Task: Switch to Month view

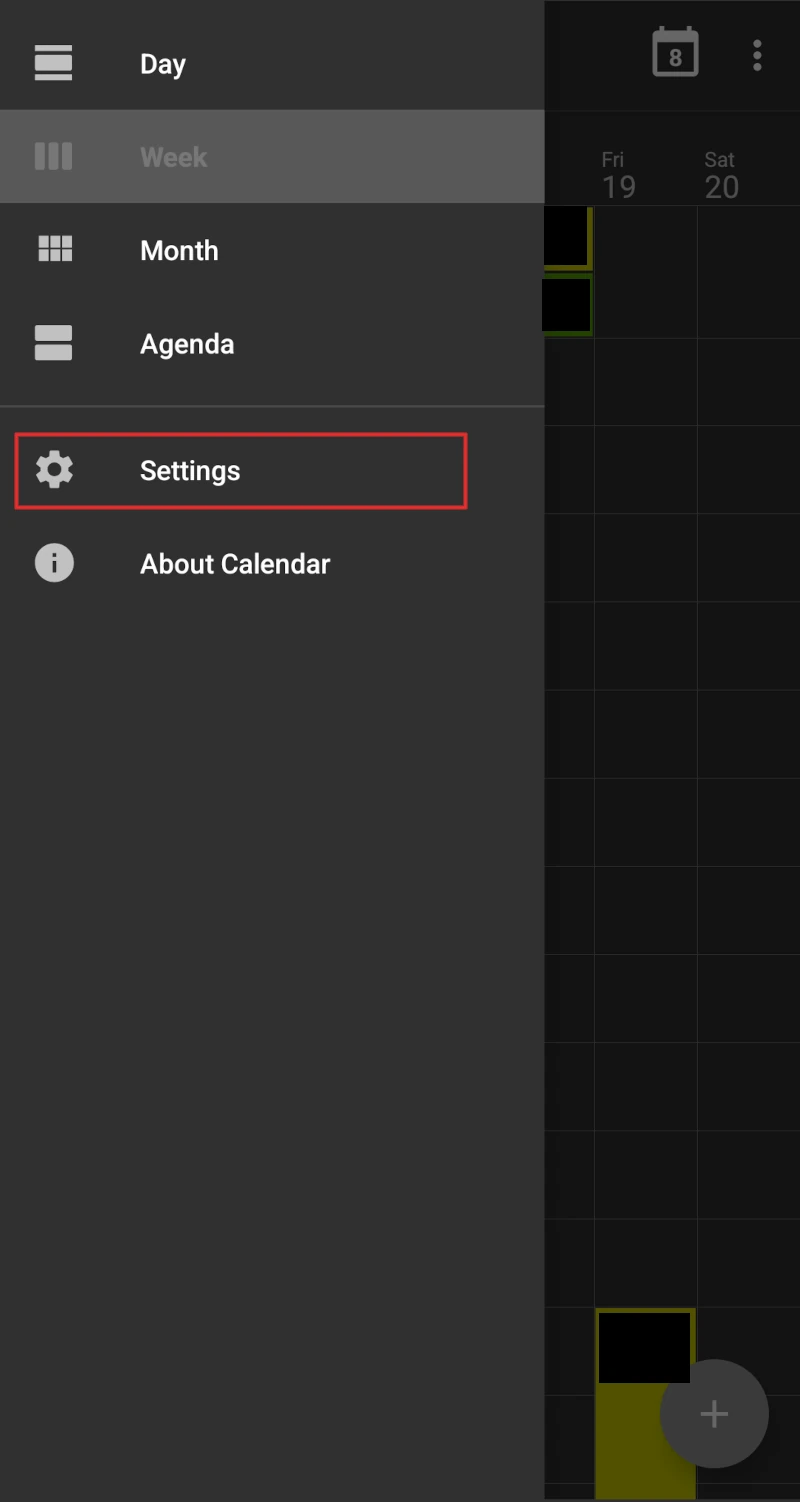Action: 179,250
